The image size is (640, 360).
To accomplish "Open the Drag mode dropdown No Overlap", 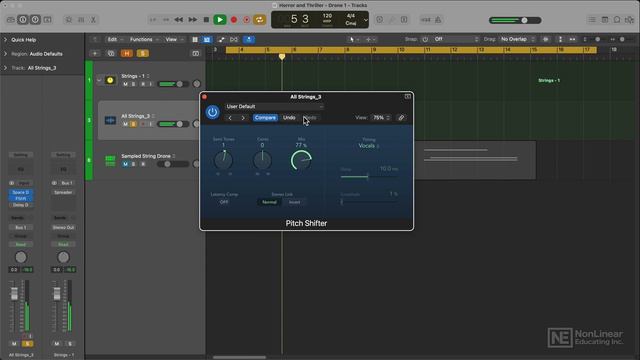I will click(x=517, y=39).
